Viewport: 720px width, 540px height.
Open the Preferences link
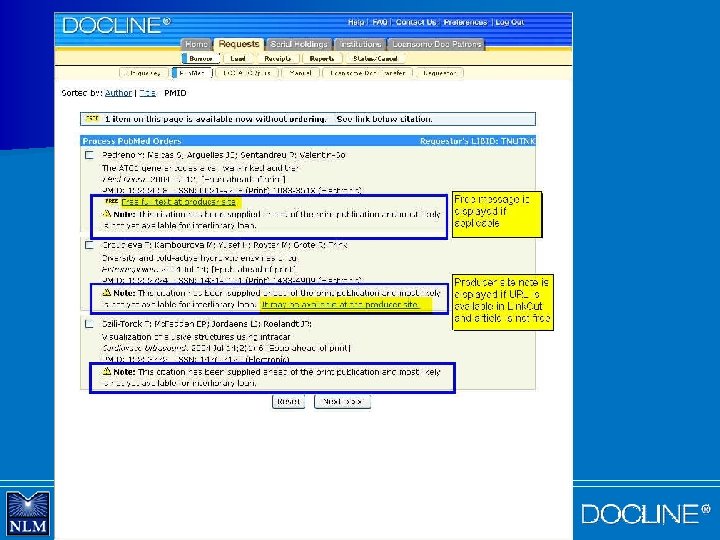point(465,22)
